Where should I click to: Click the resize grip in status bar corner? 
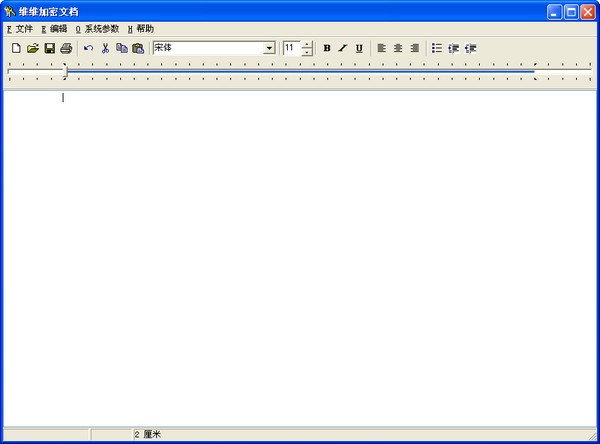click(x=592, y=435)
